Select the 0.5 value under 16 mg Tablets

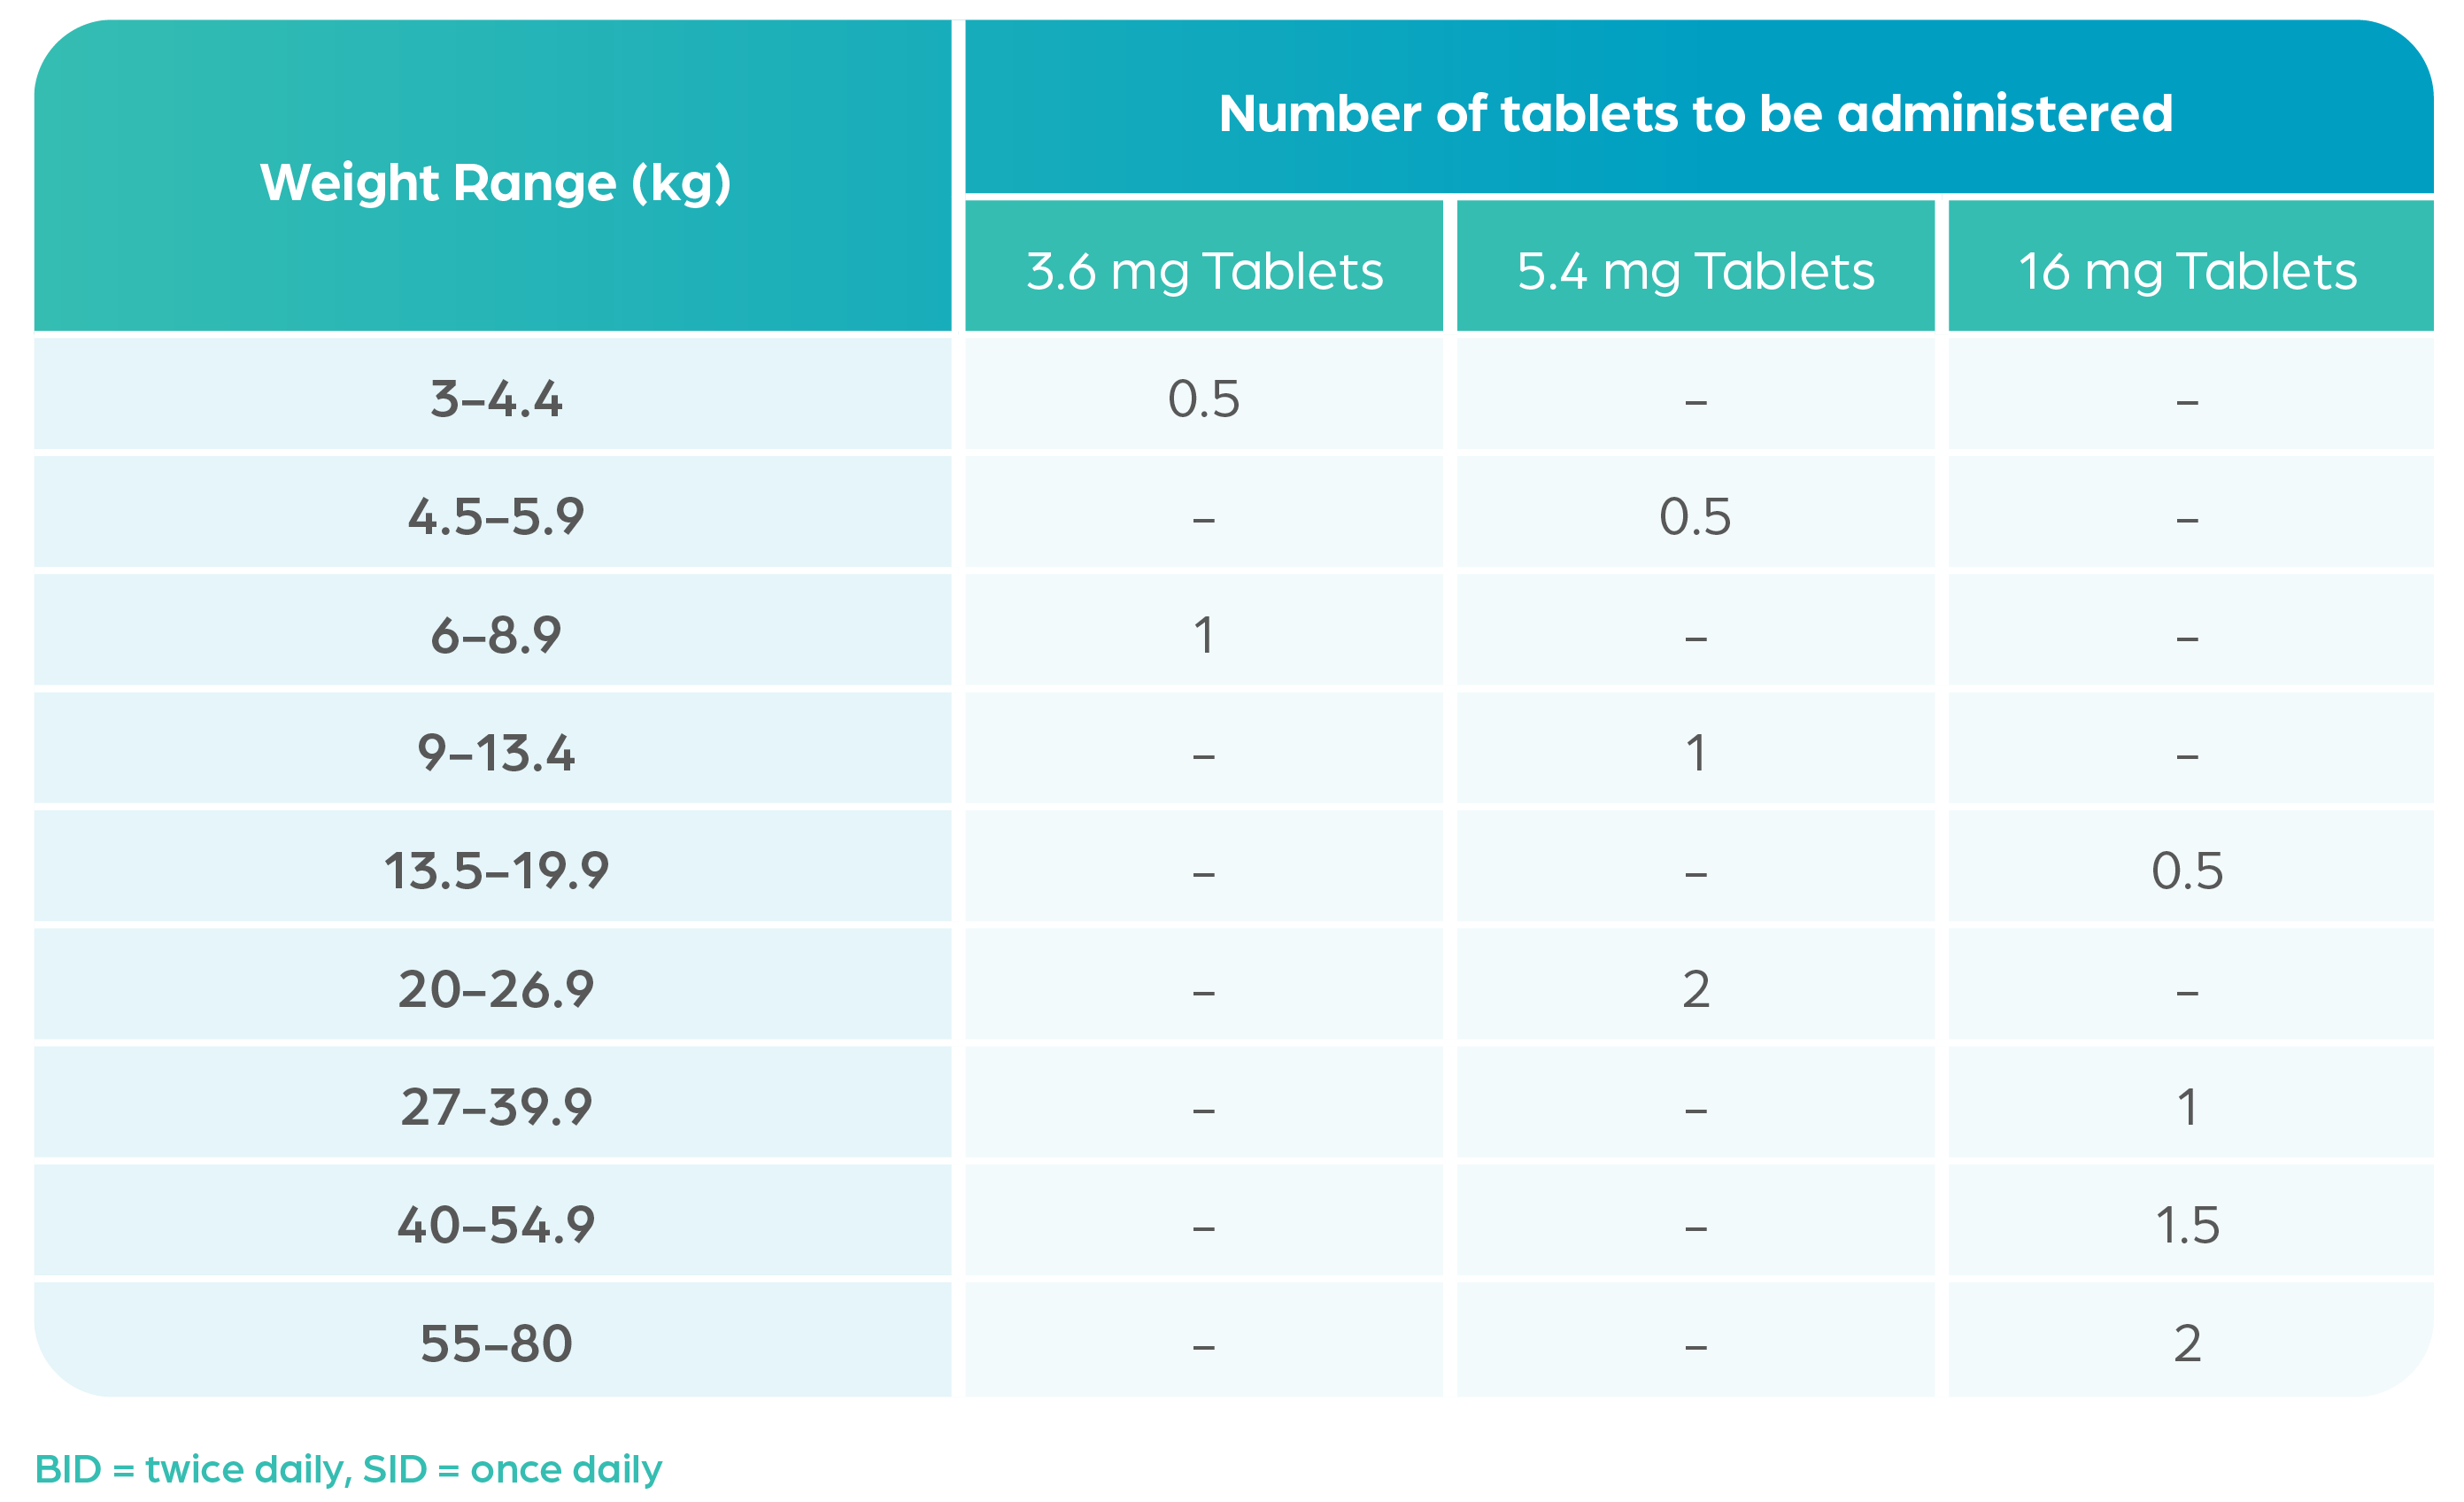coord(2188,871)
